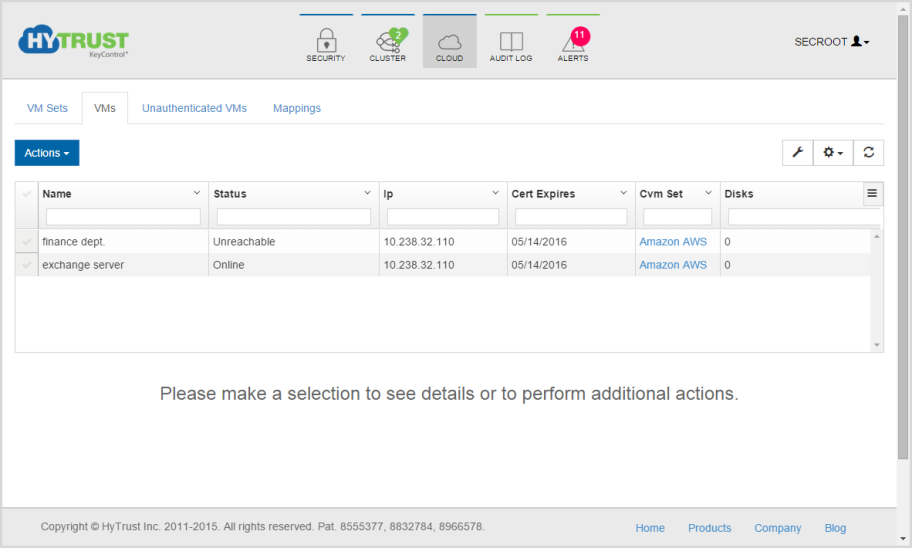Screen dimensions: 912x548
Task: Click the grid scroll-up arrow
Action: click(877, 237)
